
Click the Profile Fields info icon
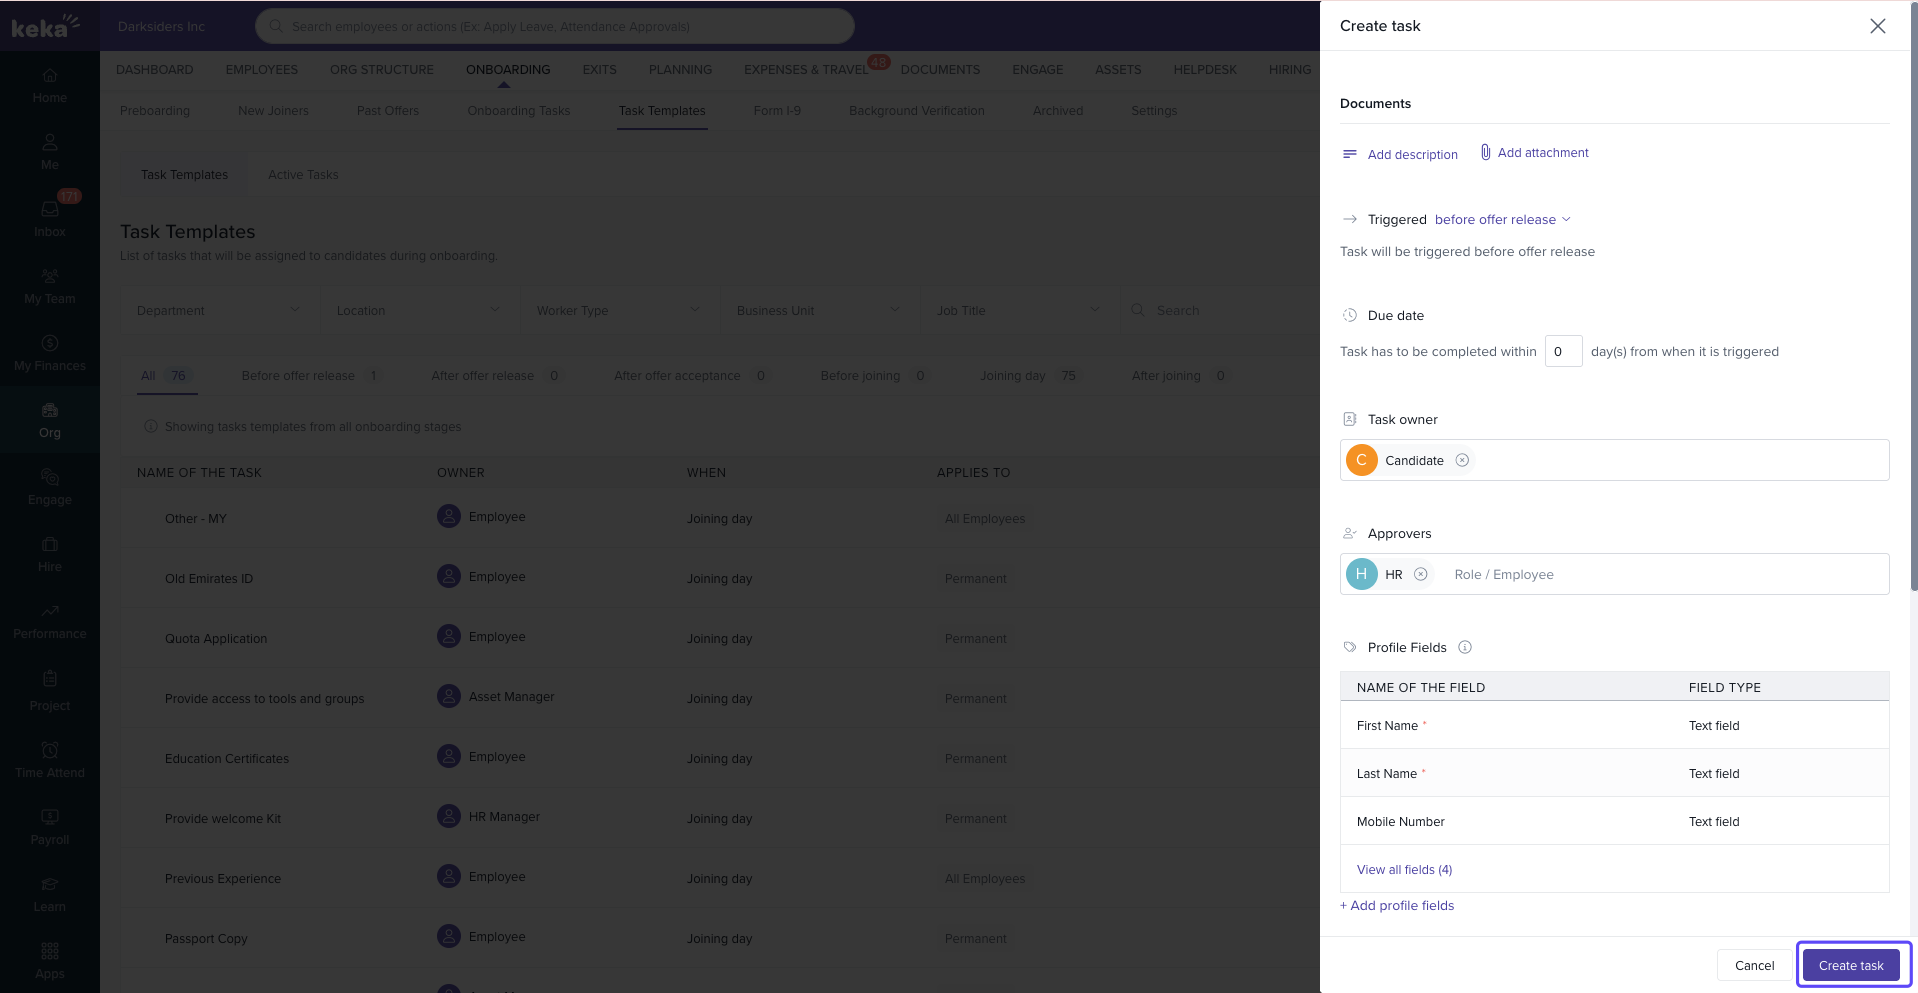(1465, 647)
